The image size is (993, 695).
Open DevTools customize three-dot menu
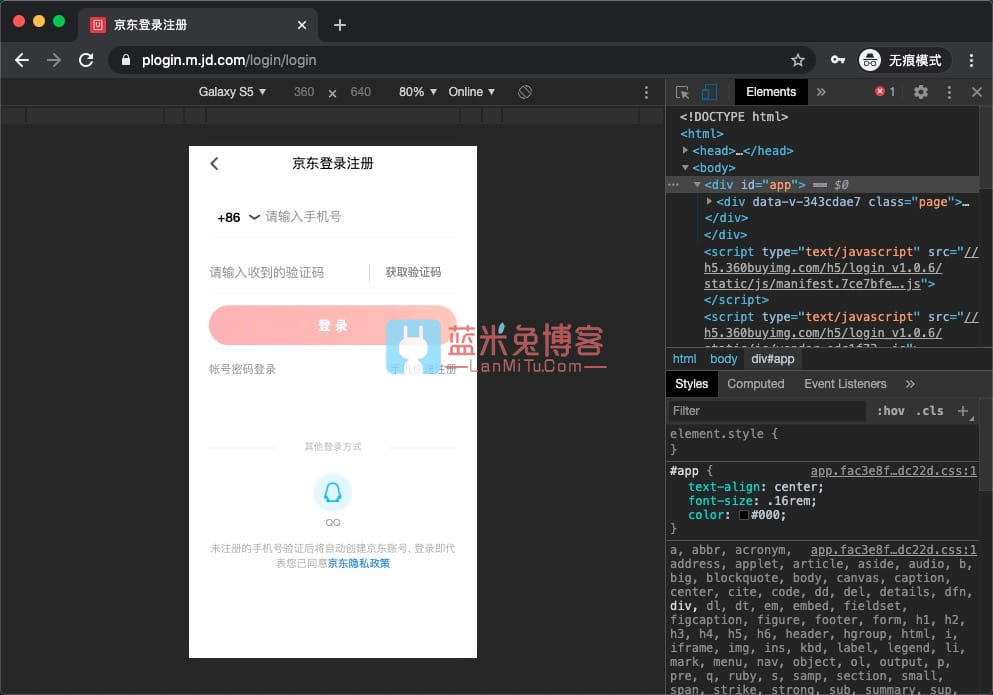click(x=949, y=92)
